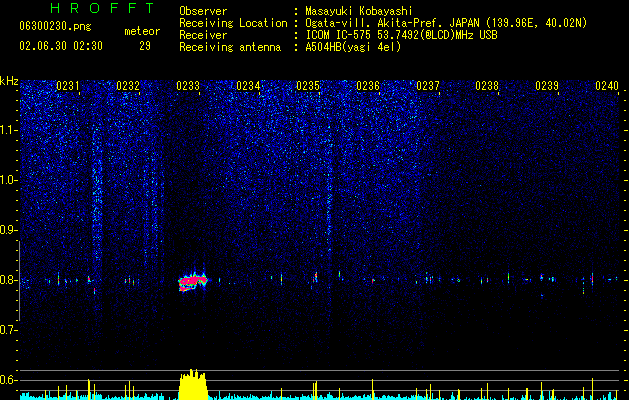Click the HROFFT title text

pyautogui.click(x=103, y=8)
